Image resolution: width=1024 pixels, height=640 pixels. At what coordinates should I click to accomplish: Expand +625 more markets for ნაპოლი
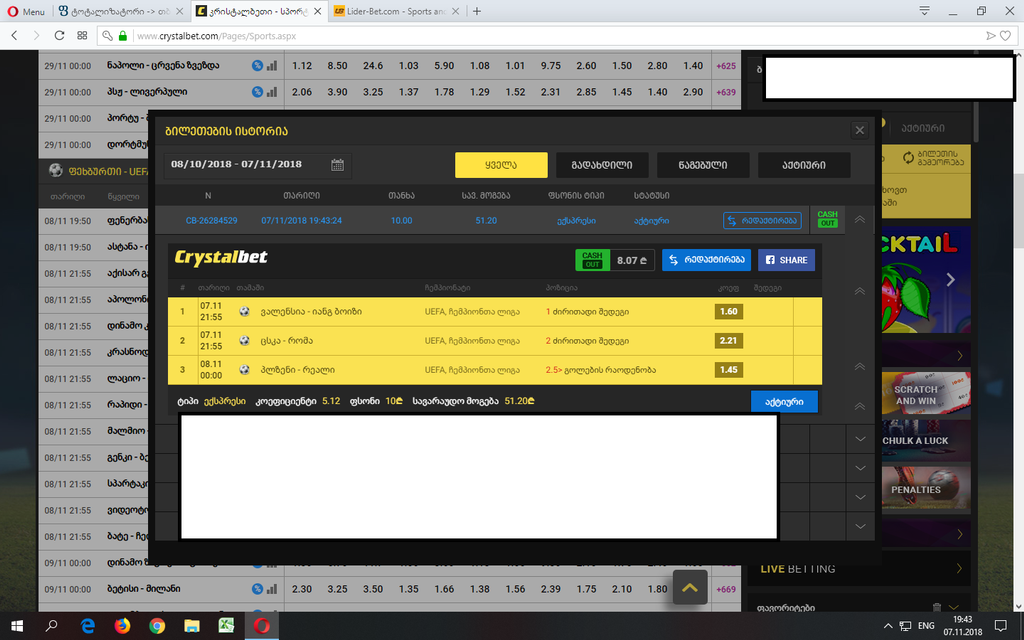pyautogui.click(x=726, y=66)
